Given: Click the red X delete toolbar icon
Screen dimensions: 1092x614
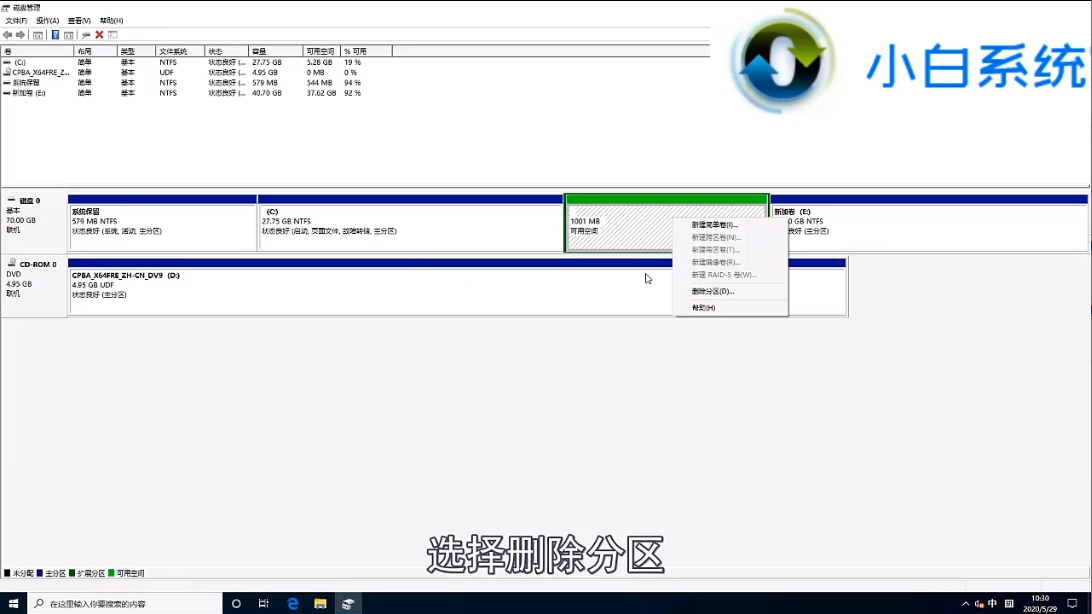Looking at the screenshot, I should tap(100, 35).
